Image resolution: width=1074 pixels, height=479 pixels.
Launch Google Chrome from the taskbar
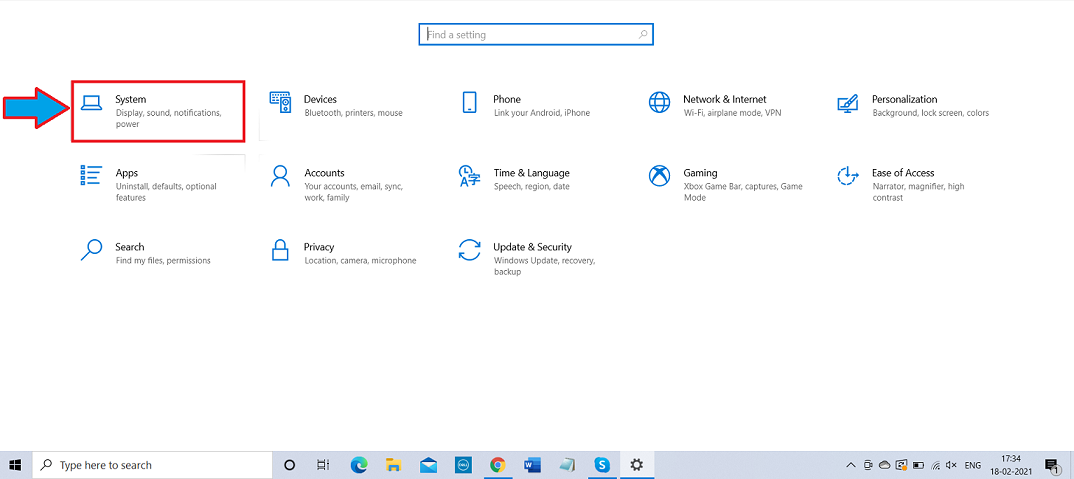tap(497, 465)
